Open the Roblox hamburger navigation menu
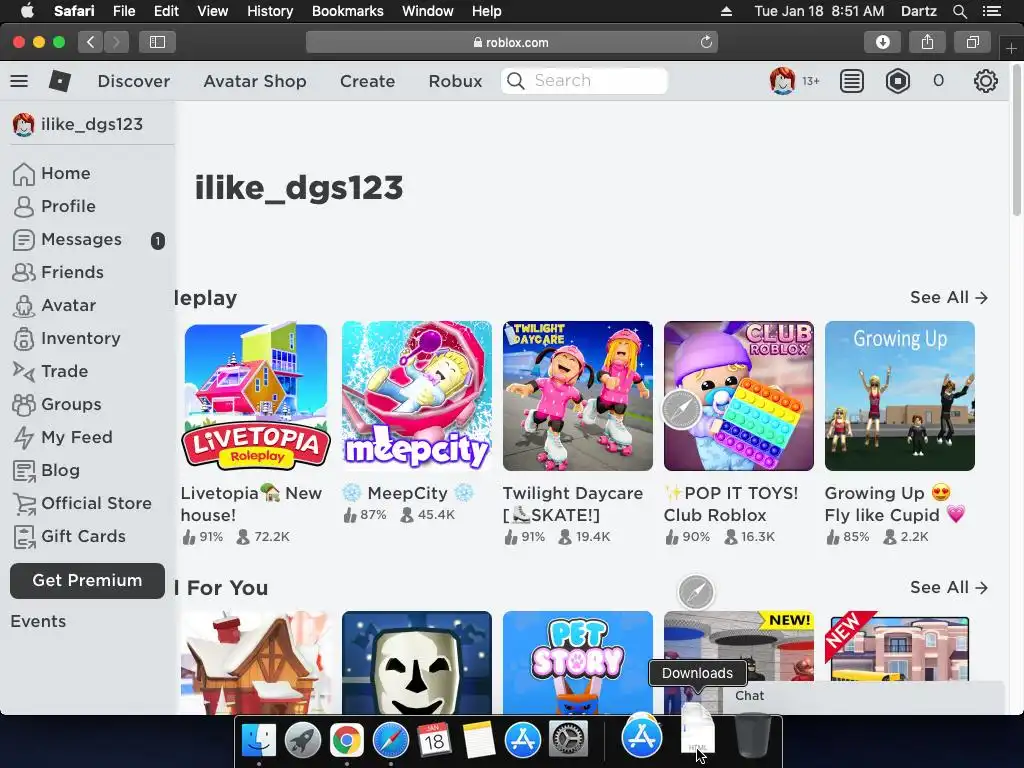The image size is (1024, 768). click(x=19, y=81)
